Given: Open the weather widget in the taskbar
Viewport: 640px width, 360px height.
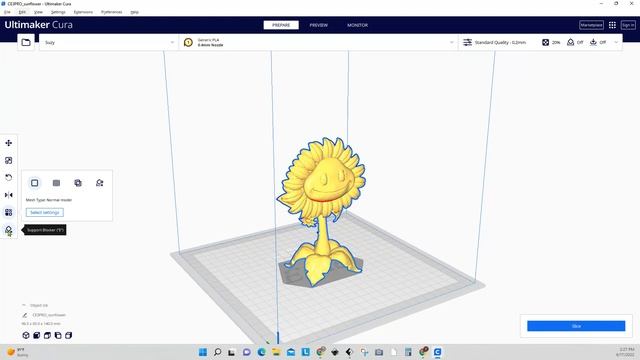Looking at the screenshot, I should pyautogui.click(x=17, y=352).
